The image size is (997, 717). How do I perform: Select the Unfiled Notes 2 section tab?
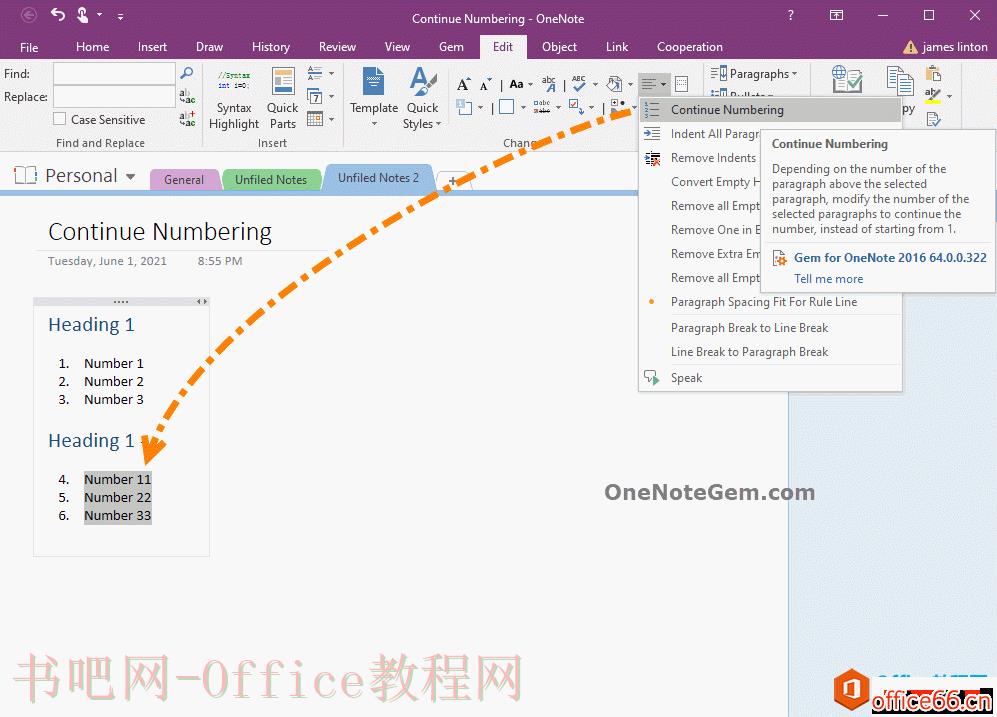coord(378,178)
